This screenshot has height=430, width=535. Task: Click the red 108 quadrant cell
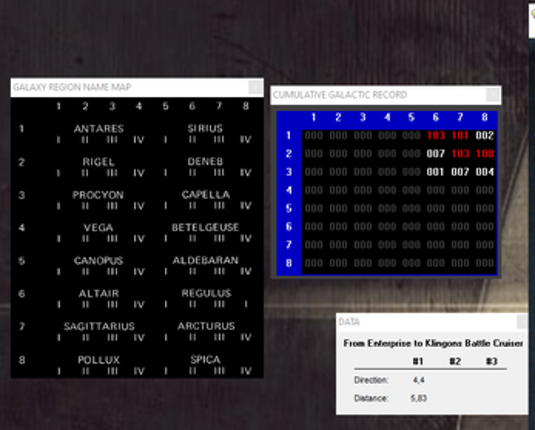(x=485, y=154)
